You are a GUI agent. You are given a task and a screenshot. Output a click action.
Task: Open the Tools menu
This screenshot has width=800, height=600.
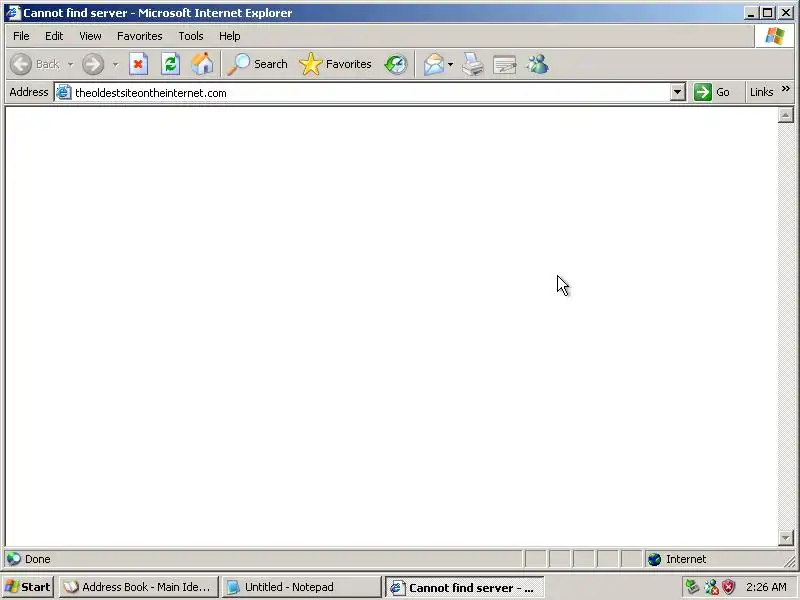point(190,36)
